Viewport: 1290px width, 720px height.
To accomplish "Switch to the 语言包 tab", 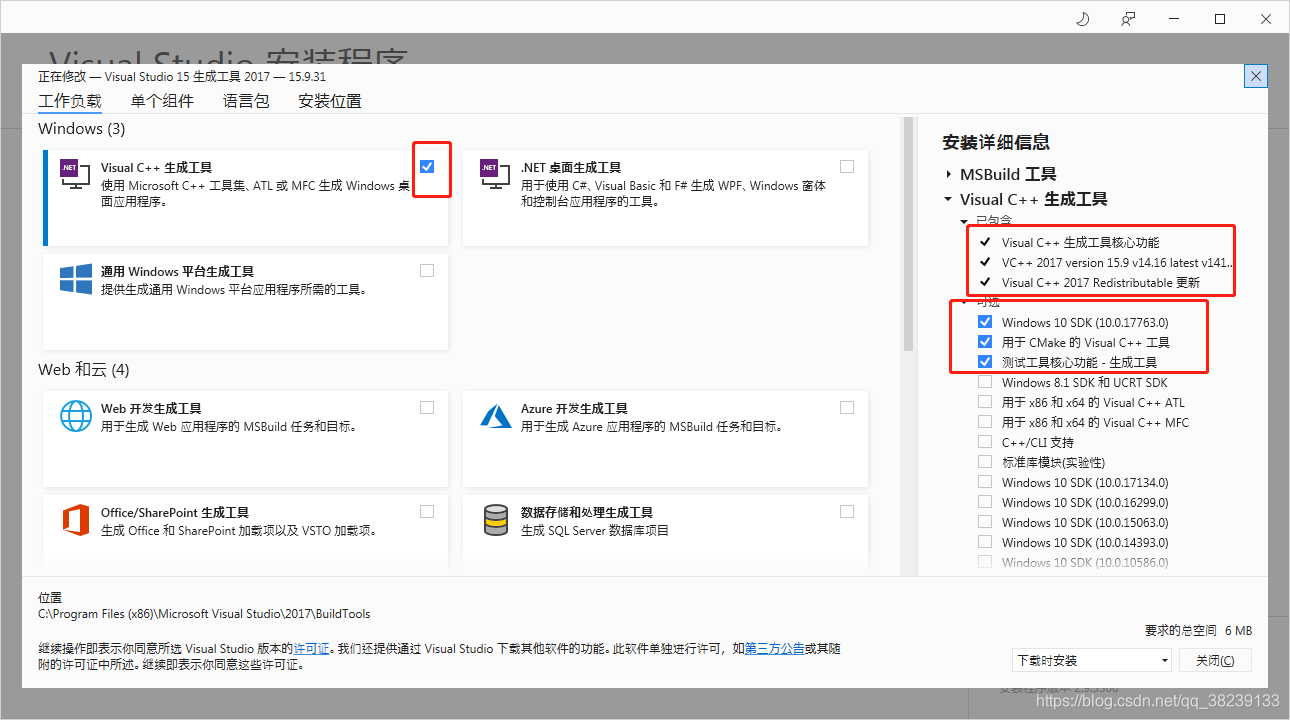I will [246, 101].
